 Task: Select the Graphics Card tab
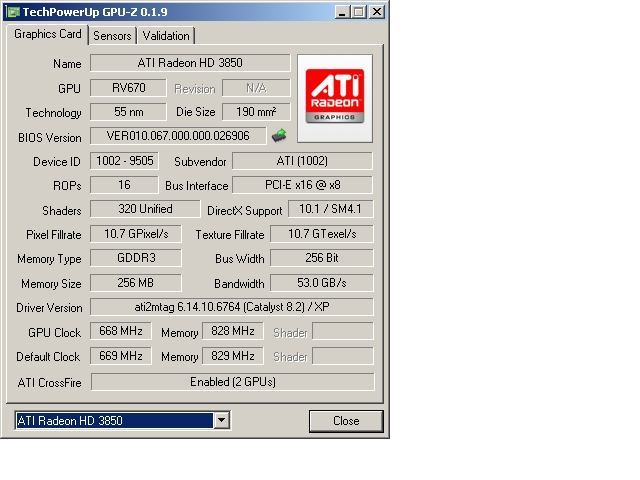point(47,34)
